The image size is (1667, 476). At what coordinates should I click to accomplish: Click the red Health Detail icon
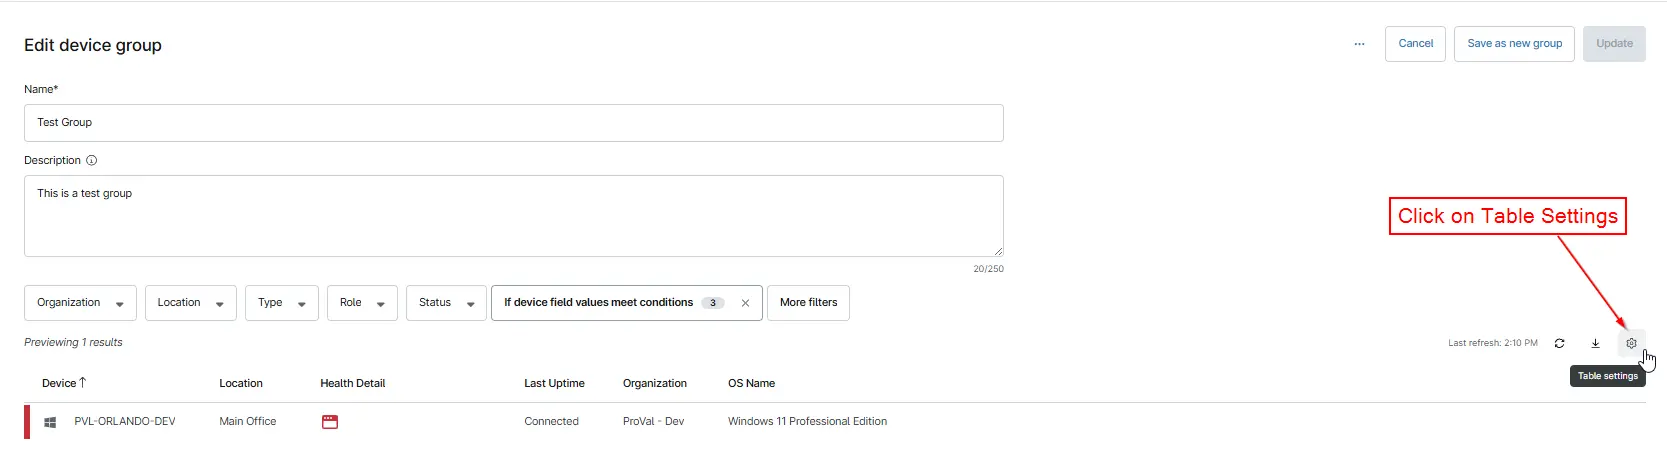pos(330,422)
